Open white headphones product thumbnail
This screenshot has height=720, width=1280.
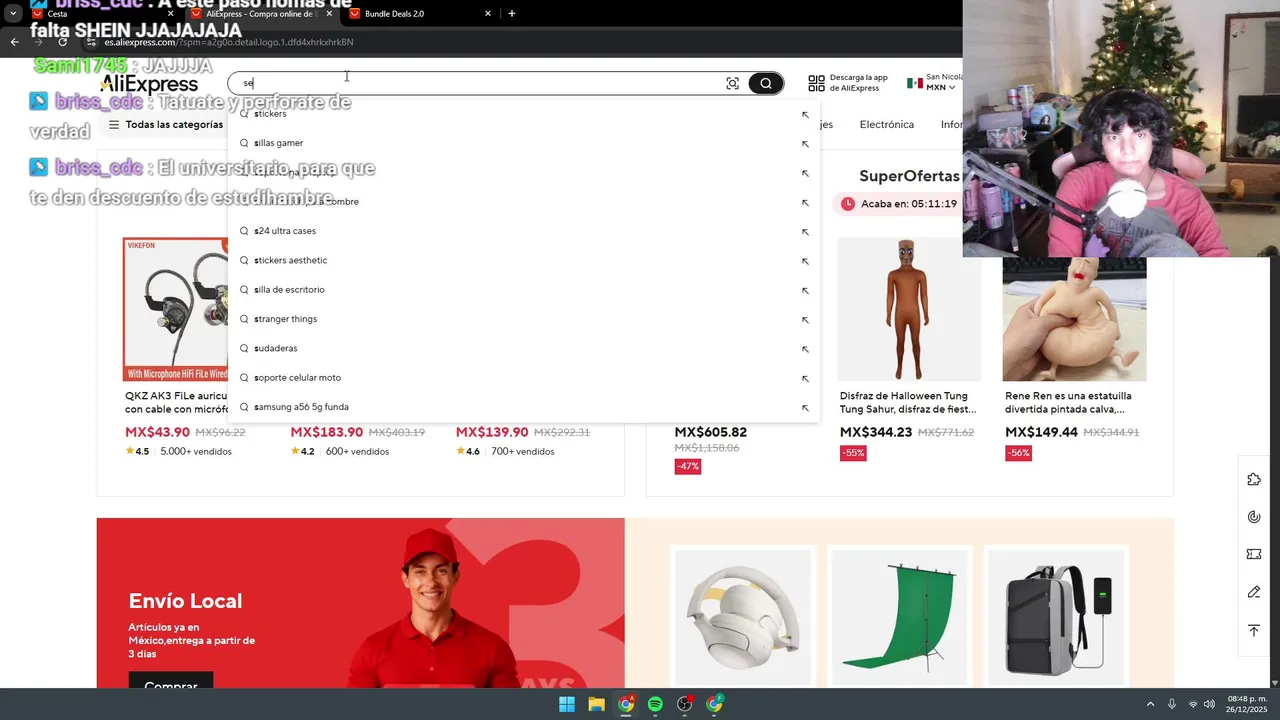click(x=743, y=617)
